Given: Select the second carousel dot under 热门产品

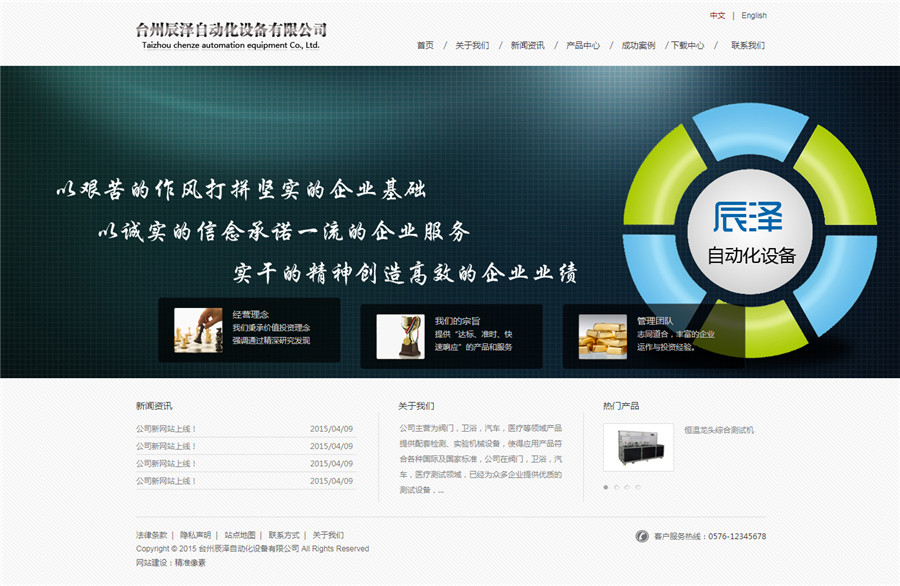Looking at the screenshot, I should pos(616,487).
